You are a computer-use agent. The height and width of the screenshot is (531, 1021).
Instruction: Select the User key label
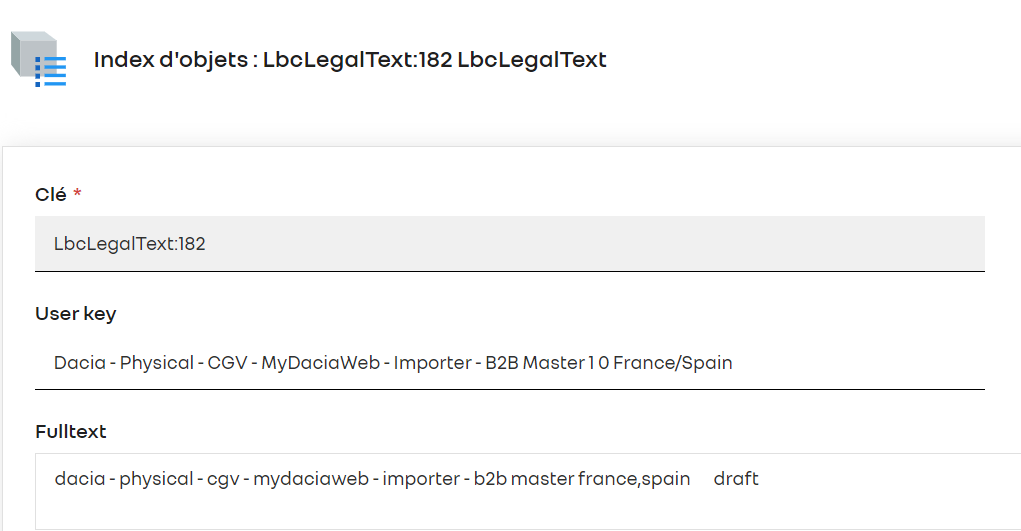(x=76, y=313)
